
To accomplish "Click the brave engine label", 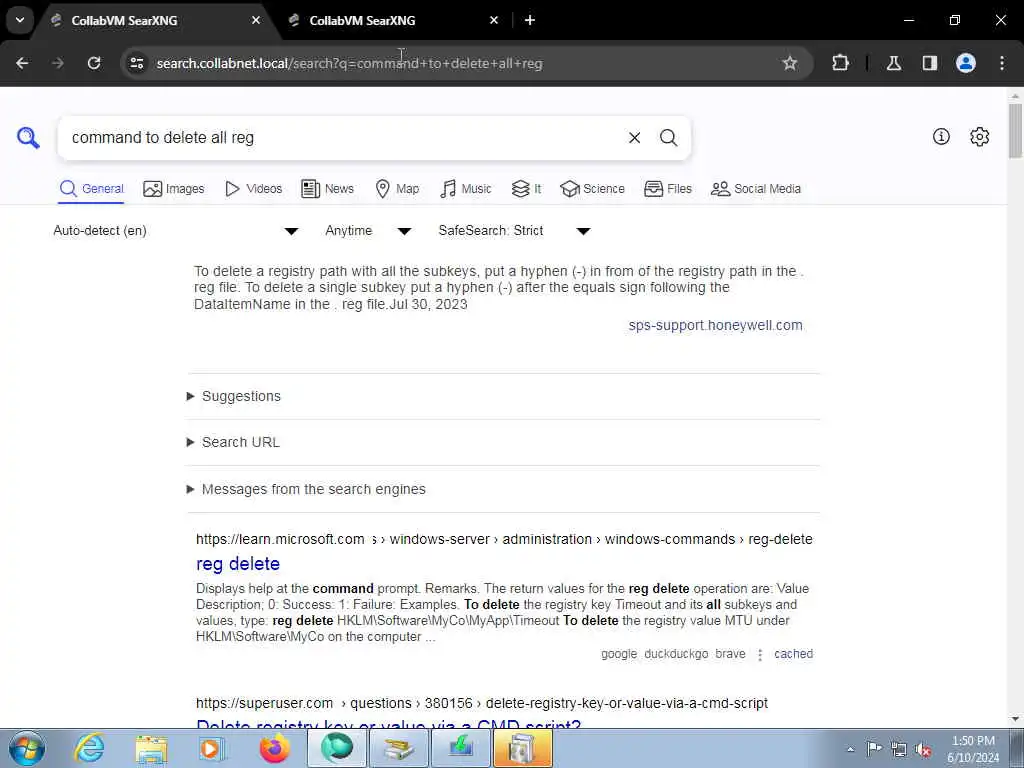I will [x=730, y=654].
